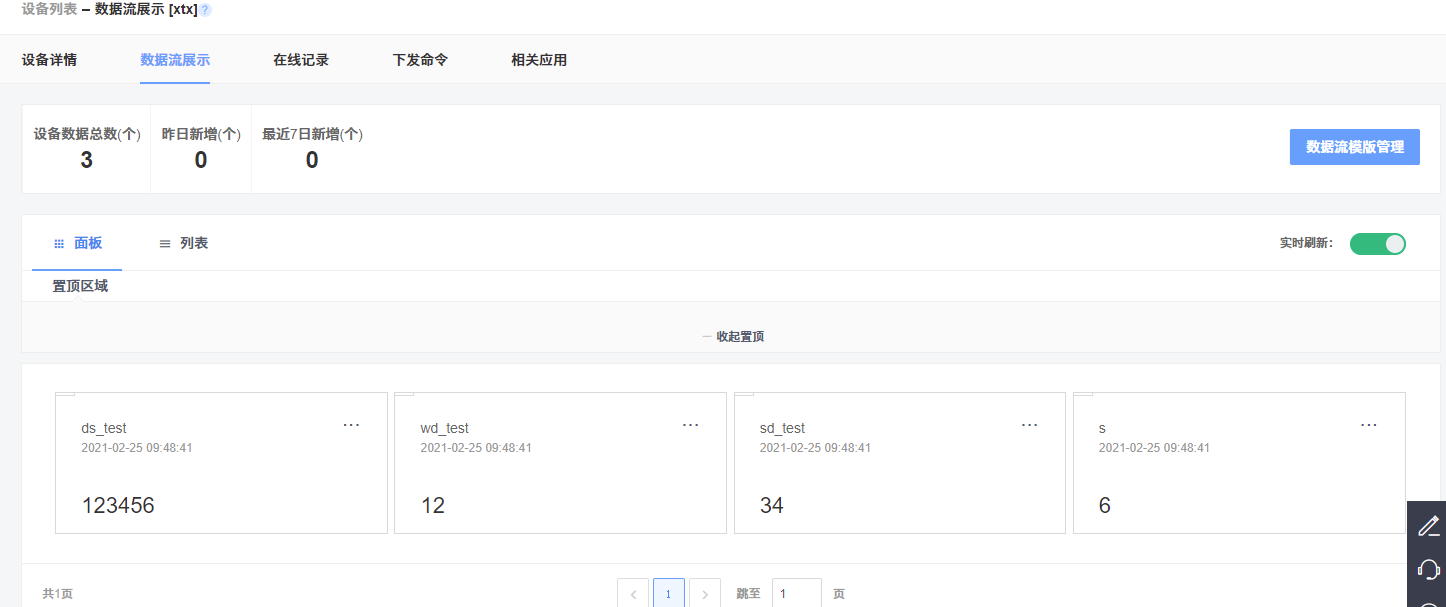Go to the next page arrow
The width and height of the screenshot is (1446, 607).
[705, 594]
